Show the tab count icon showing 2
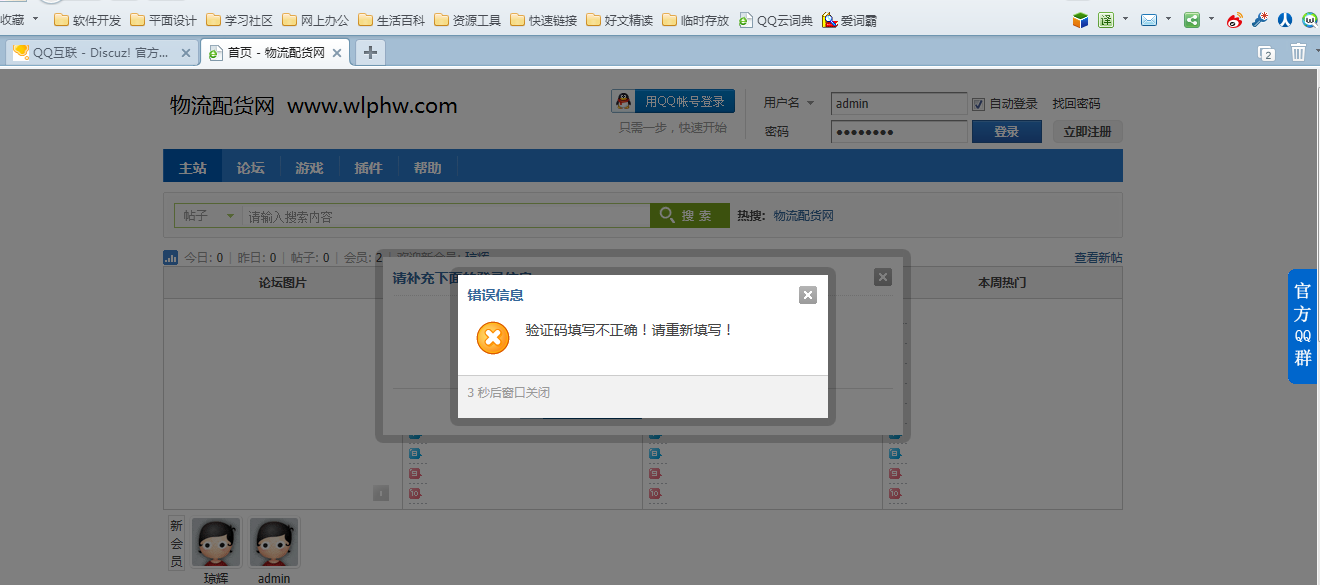The width and height of the screenshot is (1320, 585). [1266, 53]
